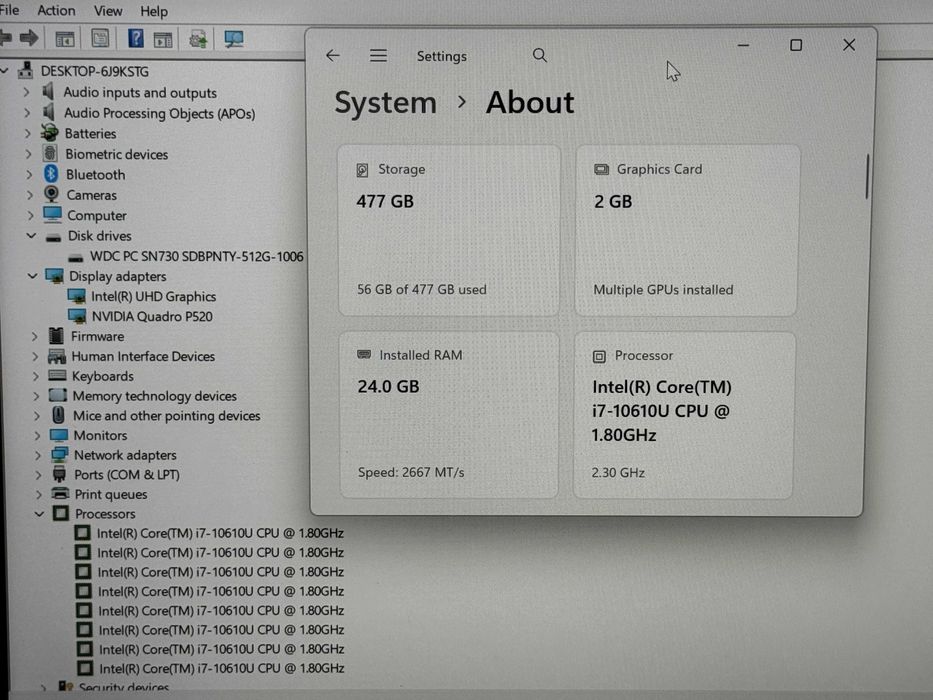Select the Batteries category icon

[49, 132]
